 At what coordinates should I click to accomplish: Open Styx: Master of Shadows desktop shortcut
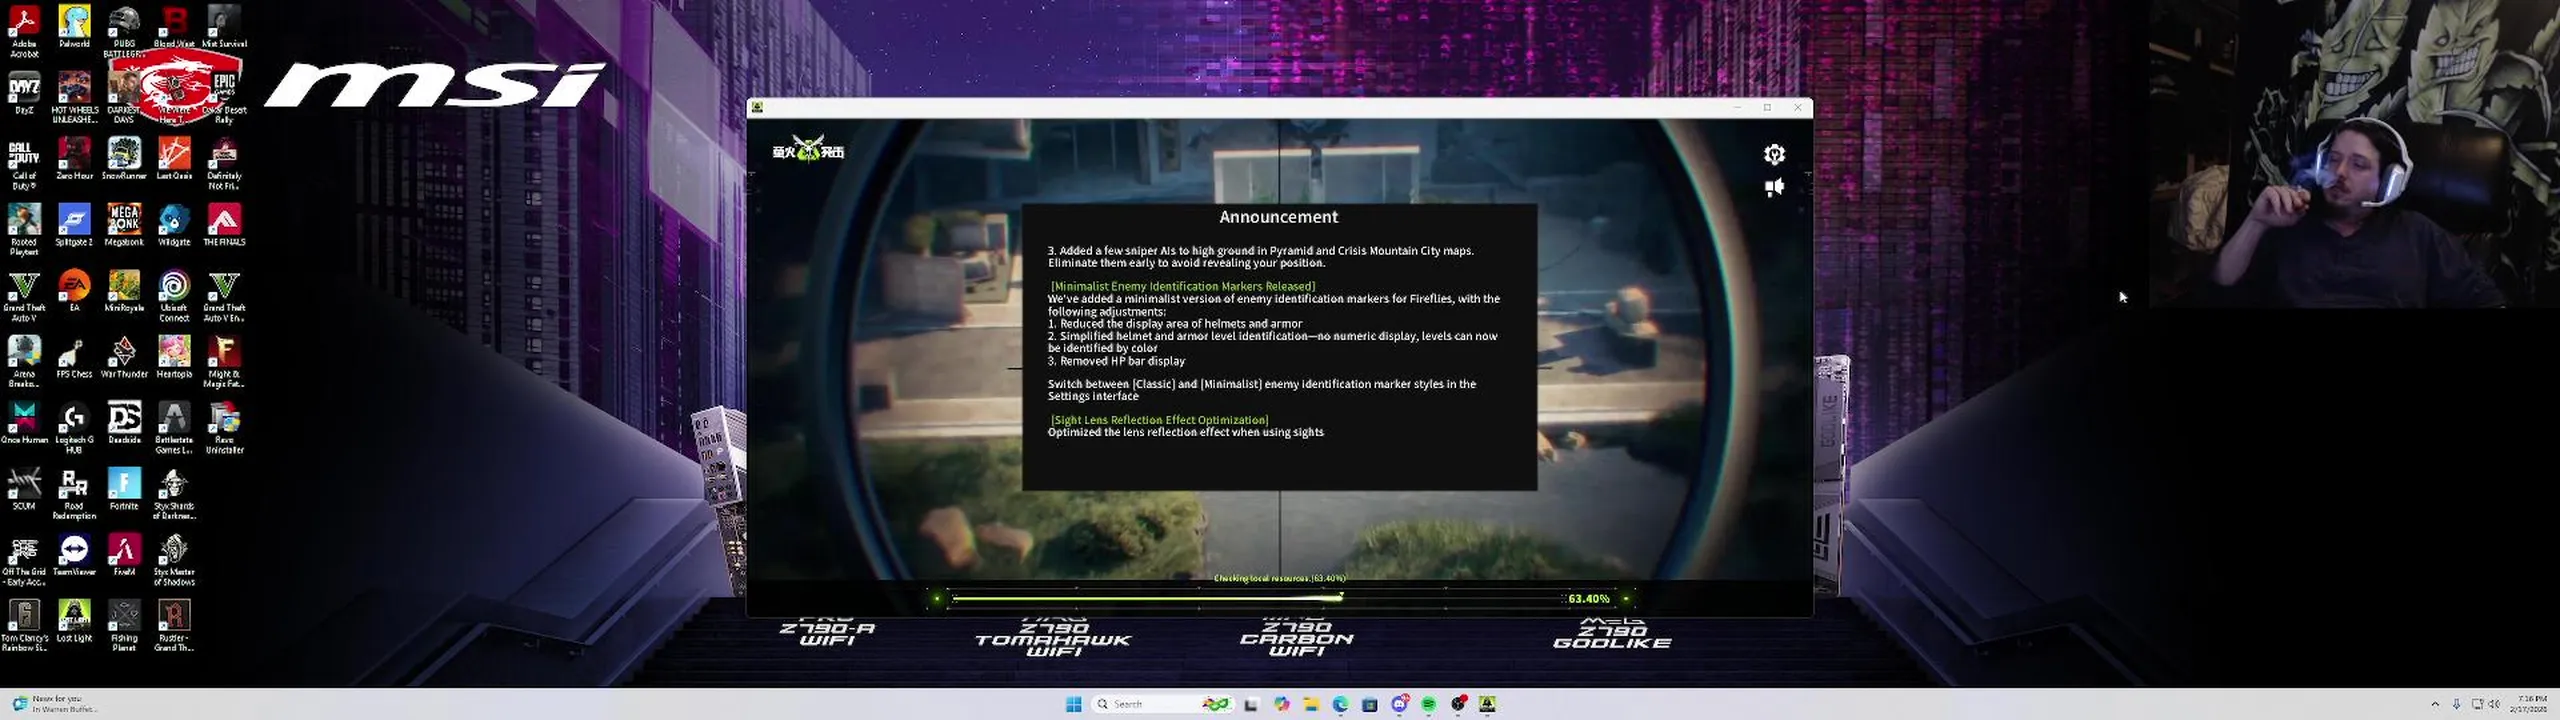(x=174, y=560)
